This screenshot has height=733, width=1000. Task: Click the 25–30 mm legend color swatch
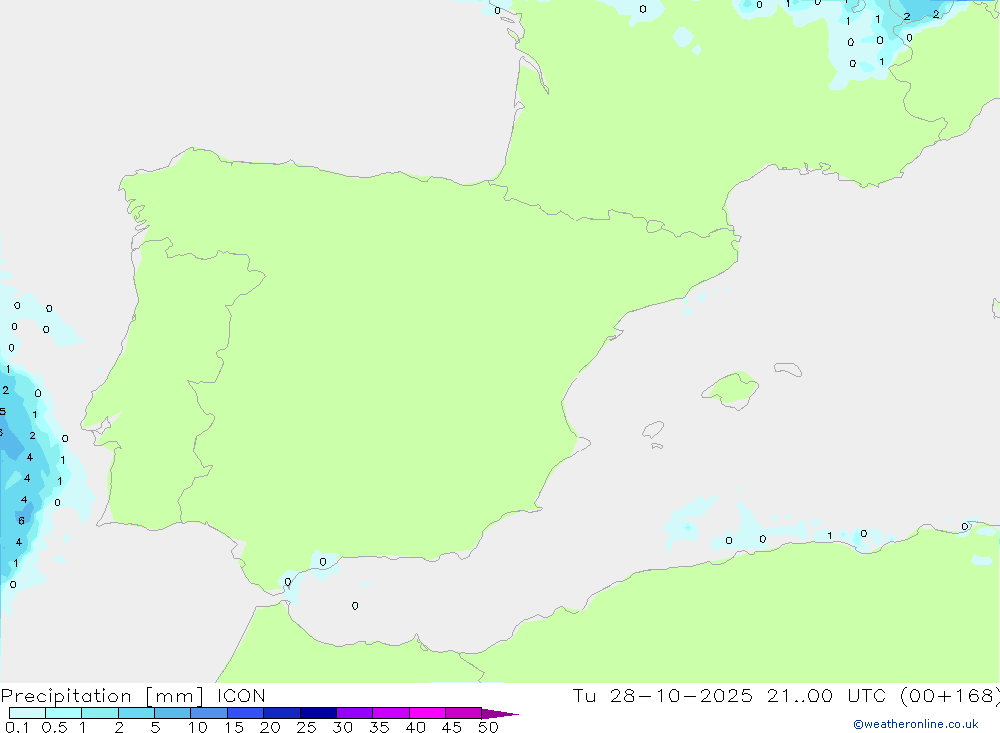[318, 713]
